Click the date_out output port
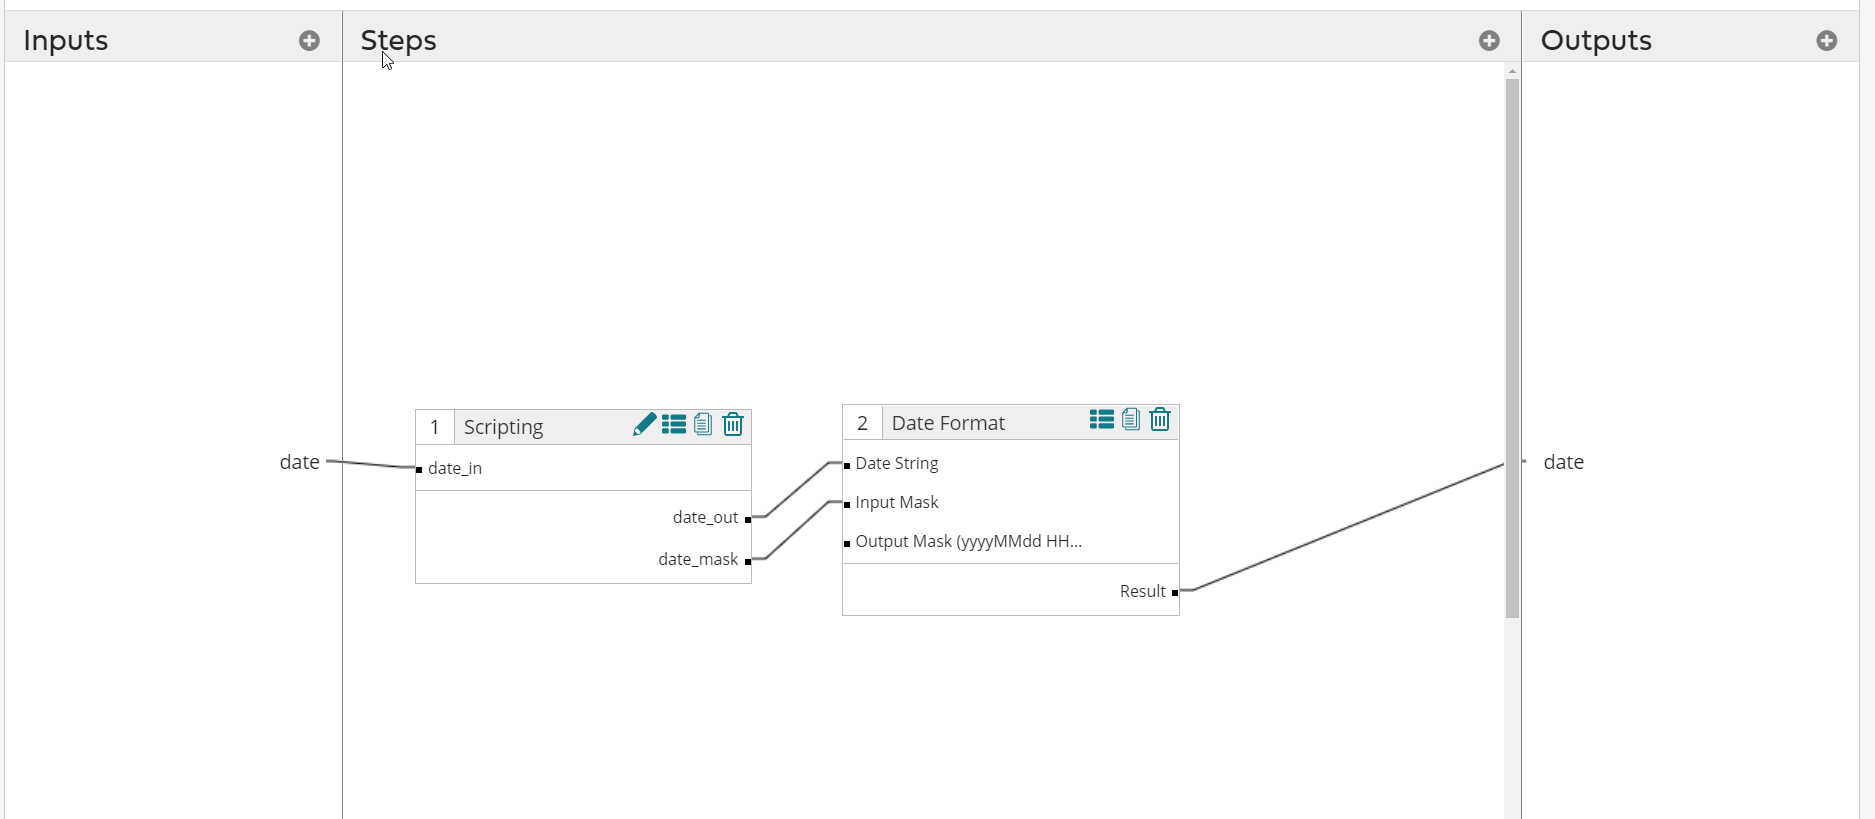The image size is (1875, 819). [747, 519]
